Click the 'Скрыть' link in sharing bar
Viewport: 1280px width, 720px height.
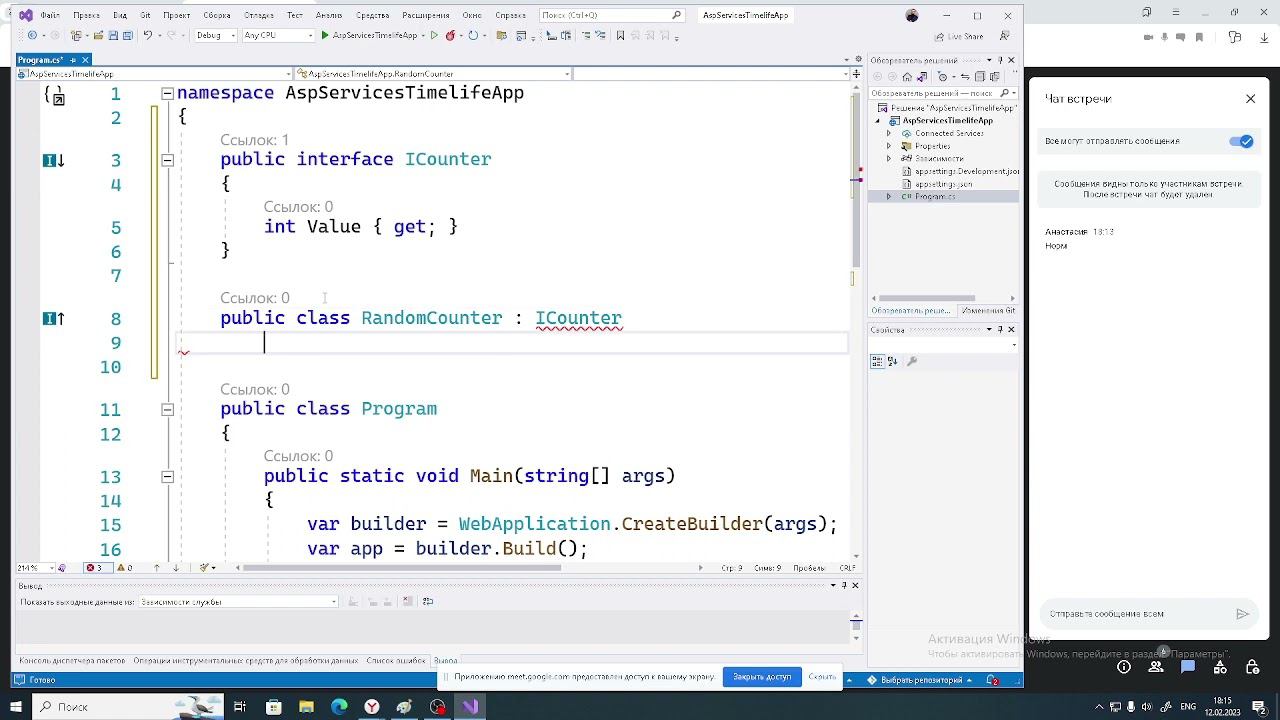pos(822,677)
